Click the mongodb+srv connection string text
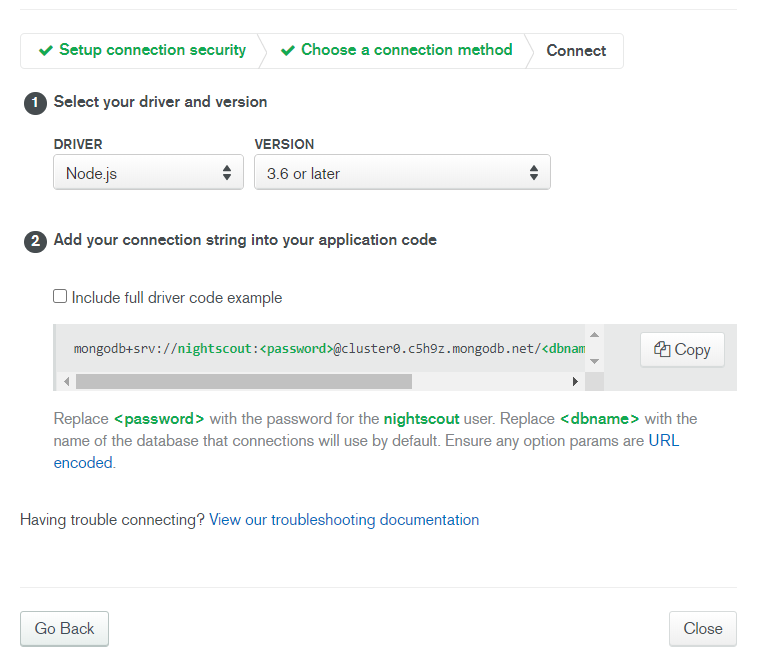The image size is (759, 665). (329, 348)
